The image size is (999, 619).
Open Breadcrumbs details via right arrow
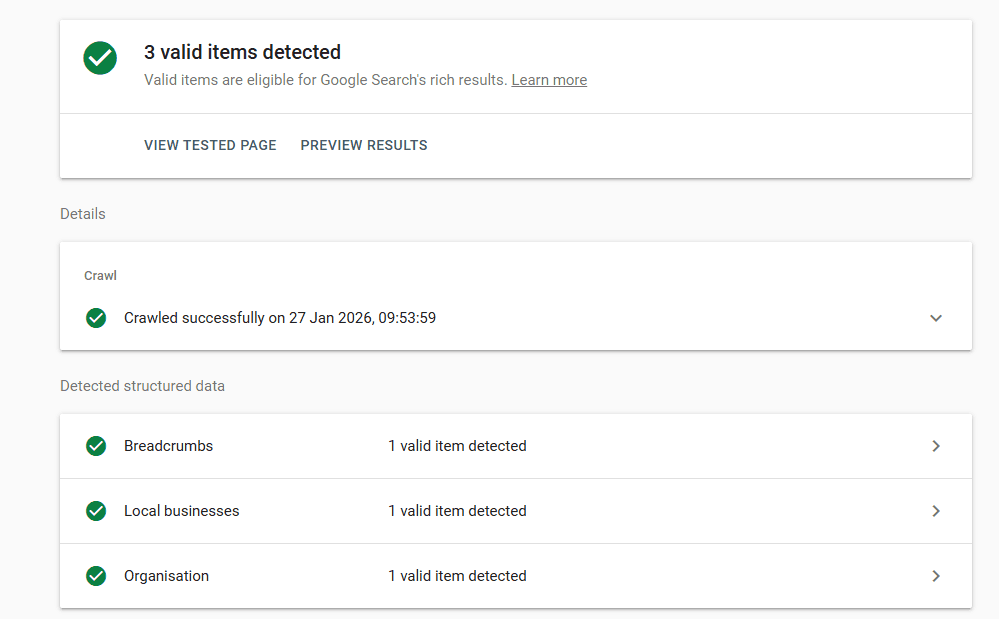pyautogui.click(x=936, y=446)
